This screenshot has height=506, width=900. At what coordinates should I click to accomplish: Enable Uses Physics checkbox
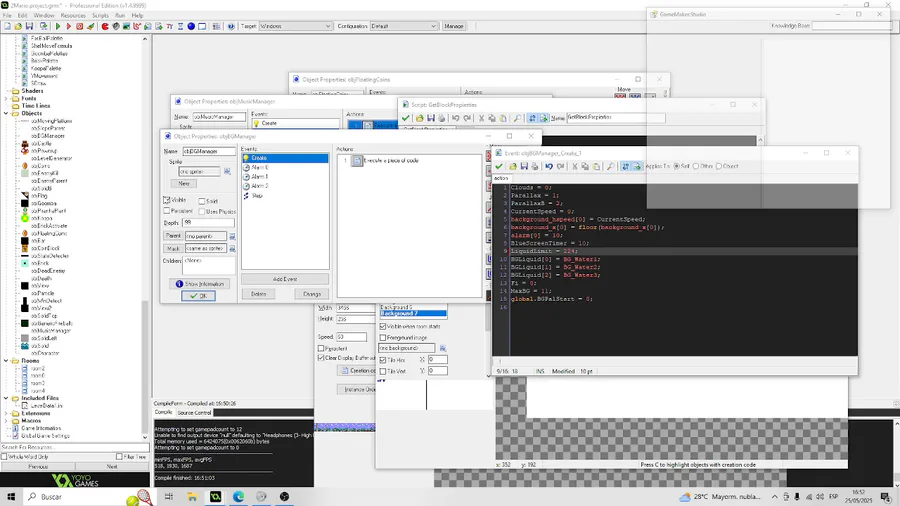point(201,212)
